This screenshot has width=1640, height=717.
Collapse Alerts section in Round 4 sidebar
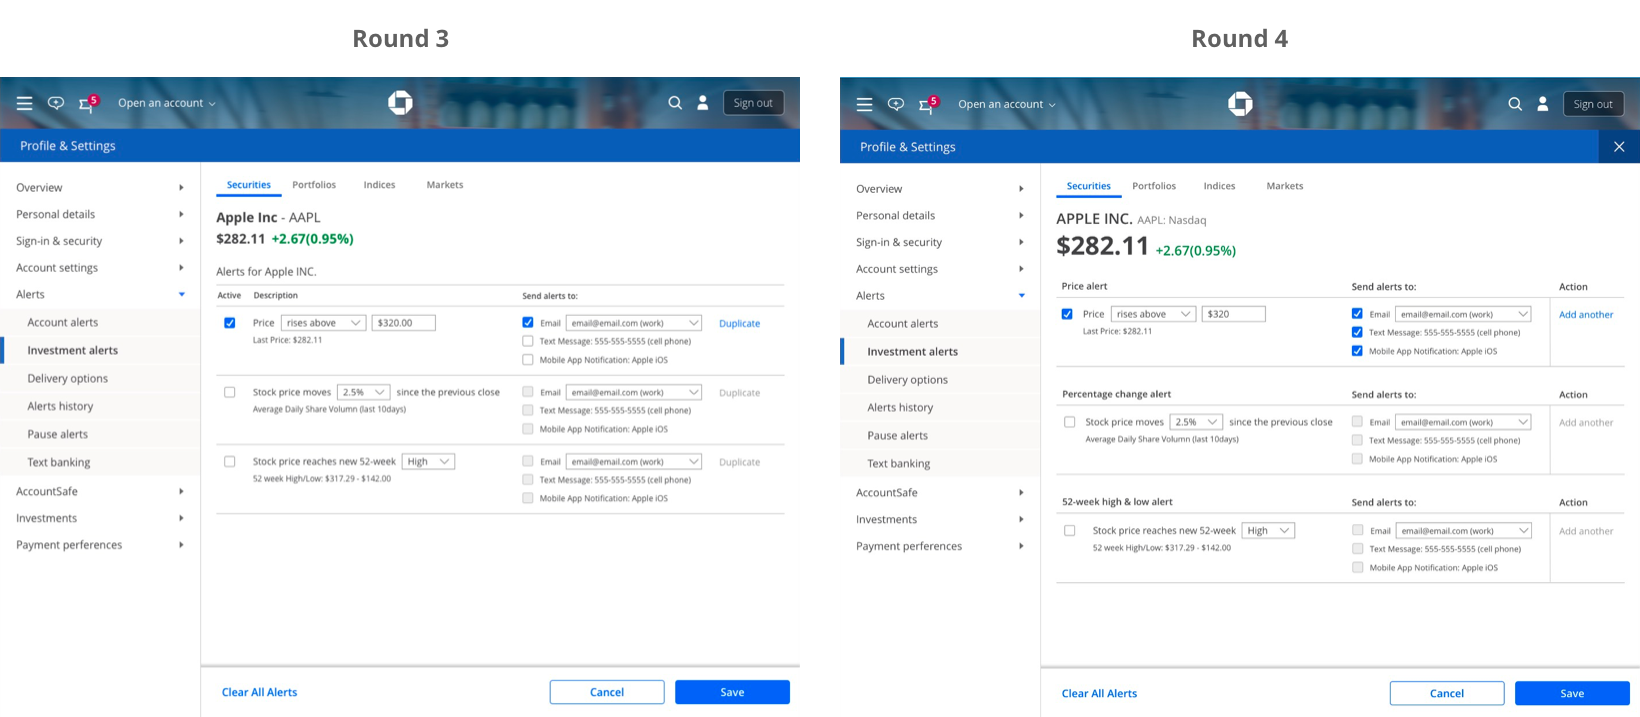pyautogui.click(x=1021, y=296)
